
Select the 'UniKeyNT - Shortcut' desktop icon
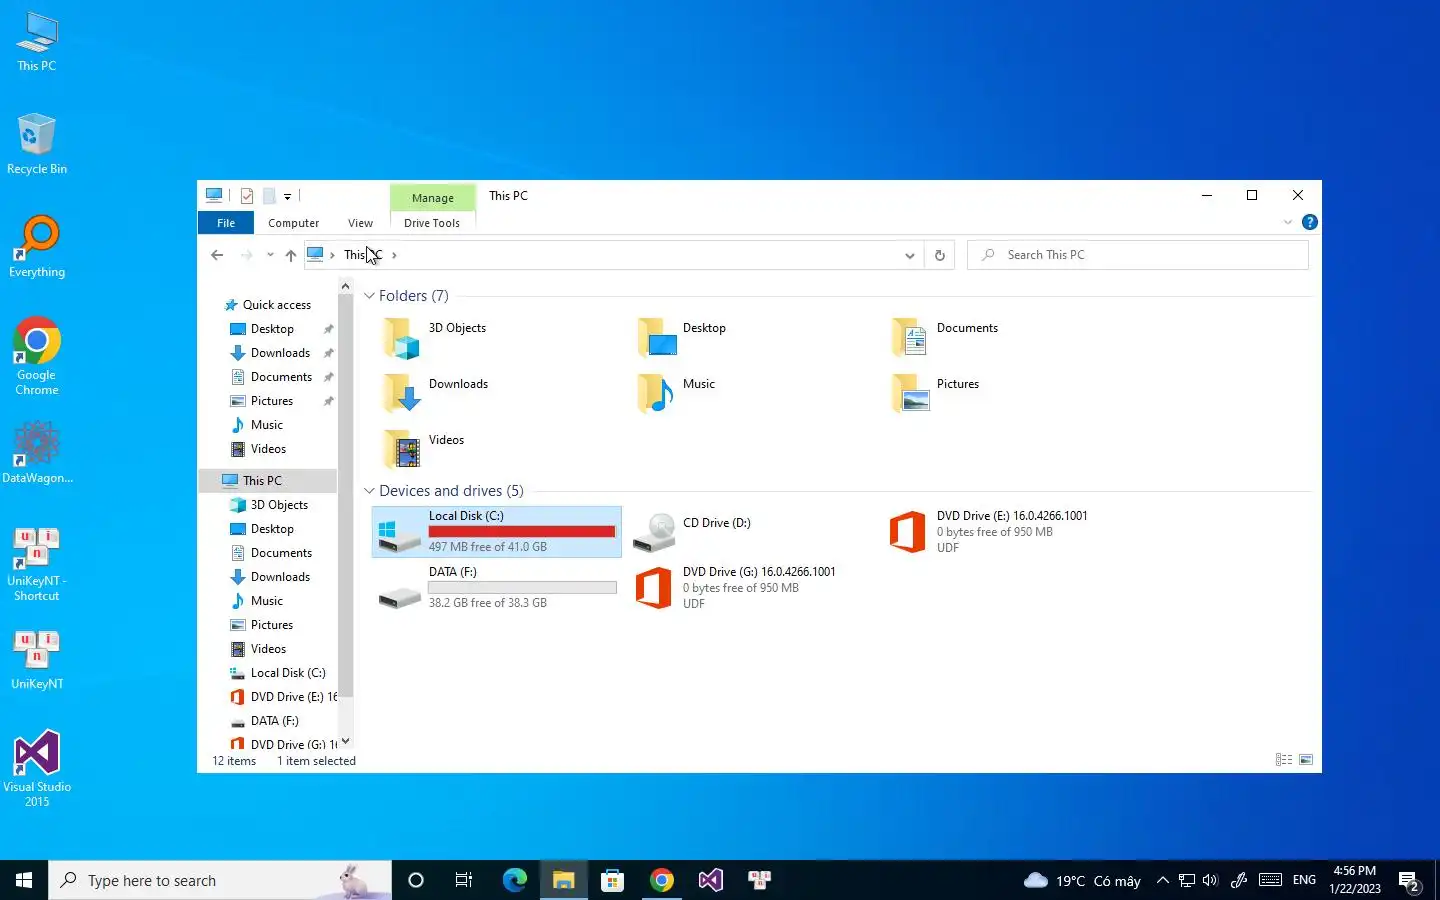[37, 565]
